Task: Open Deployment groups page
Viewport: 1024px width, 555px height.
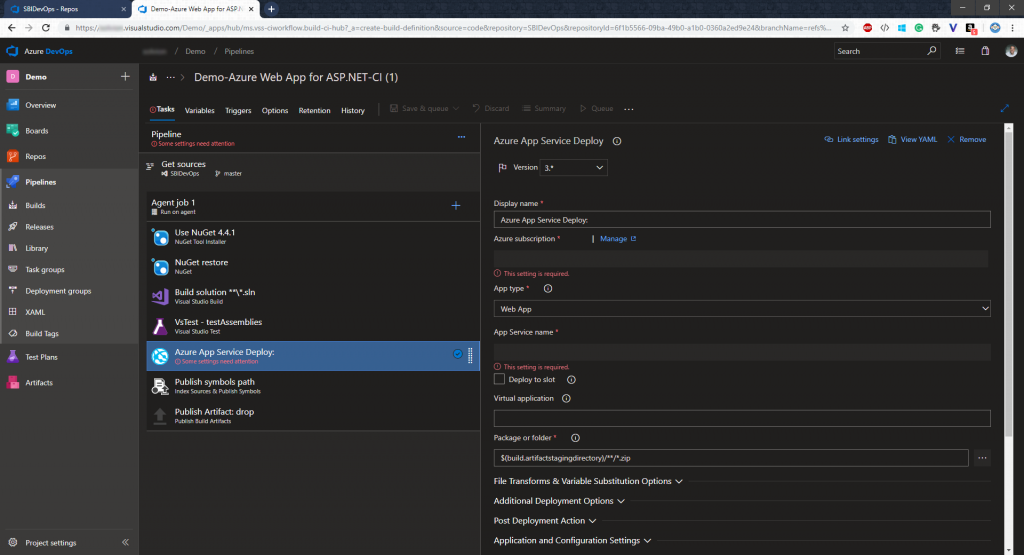Action: click(58, 291)
